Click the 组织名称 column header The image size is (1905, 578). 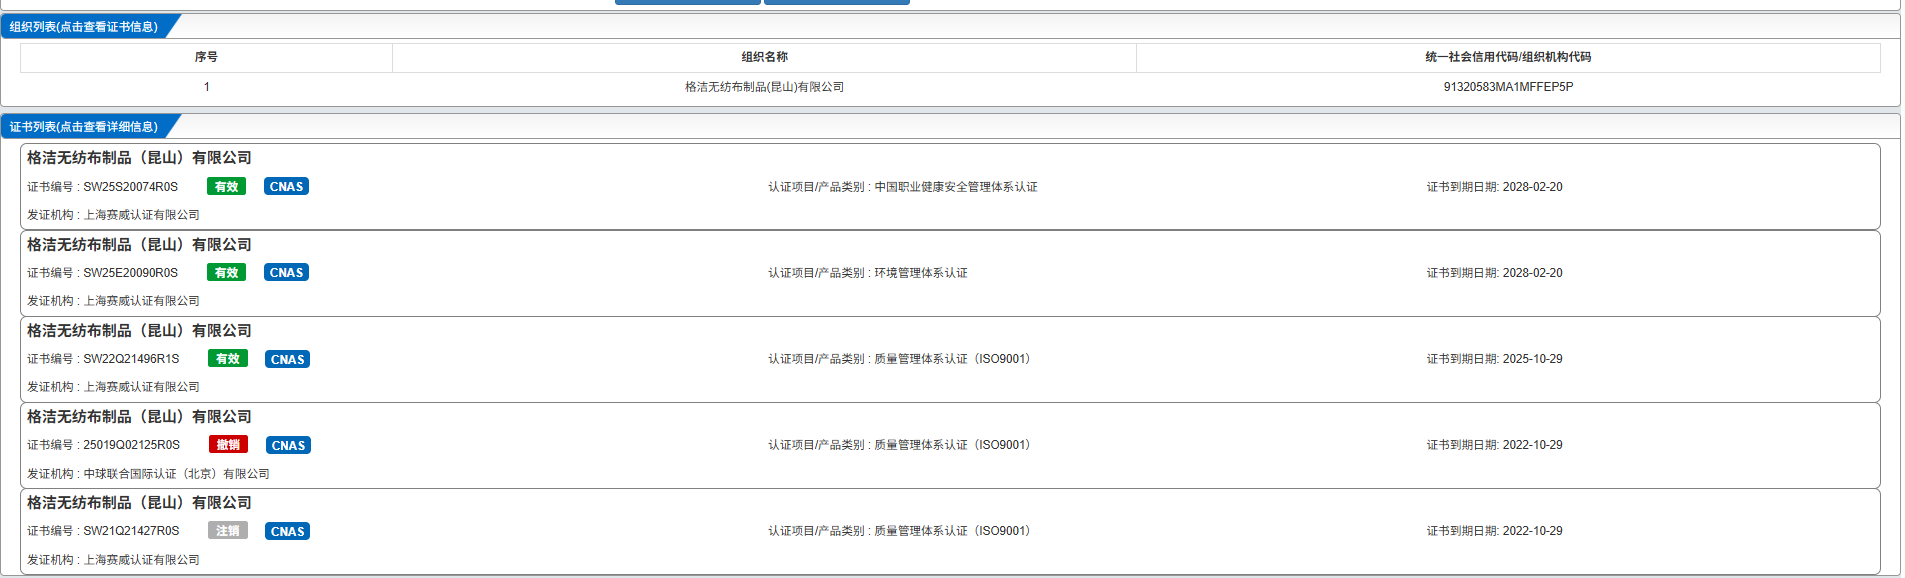tap(764, 57)
